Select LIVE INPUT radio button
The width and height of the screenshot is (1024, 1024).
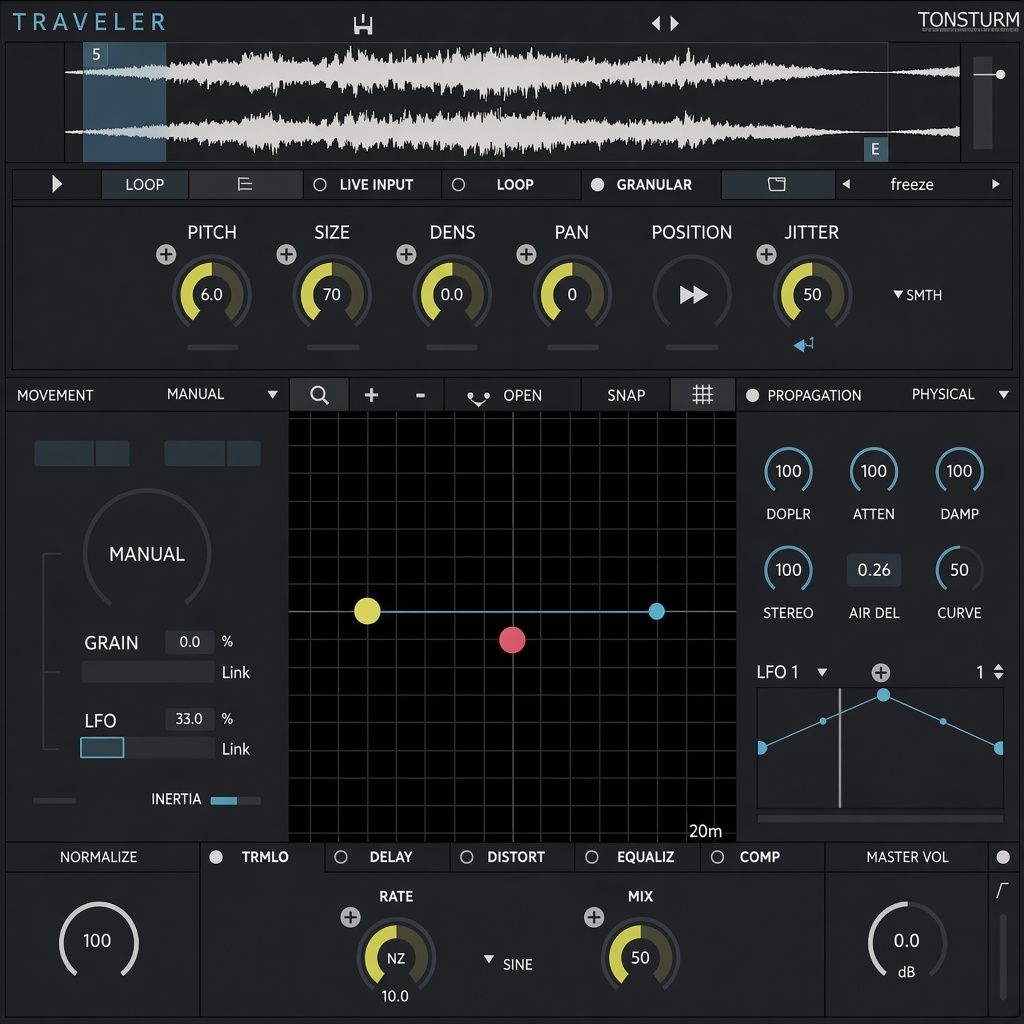click(319, 185)
